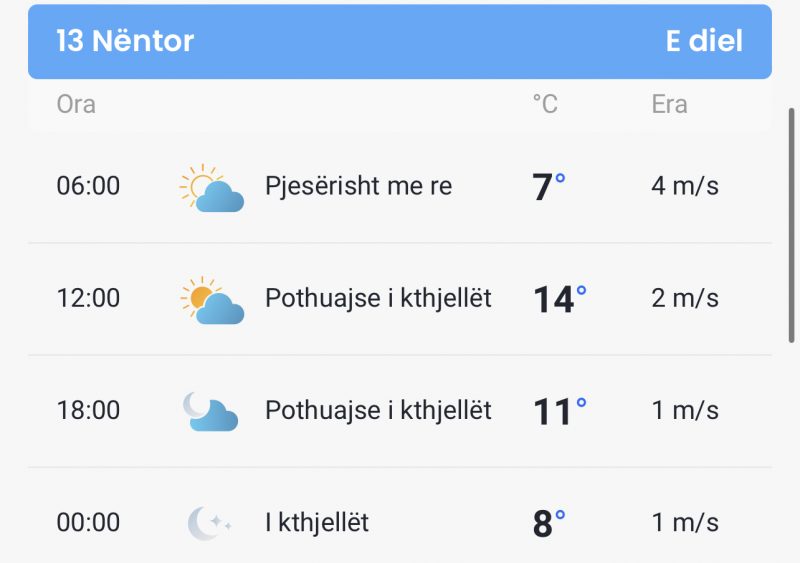
Task: Tap the moon and cloud icon at 18:00
Action: tap(210, 411)
